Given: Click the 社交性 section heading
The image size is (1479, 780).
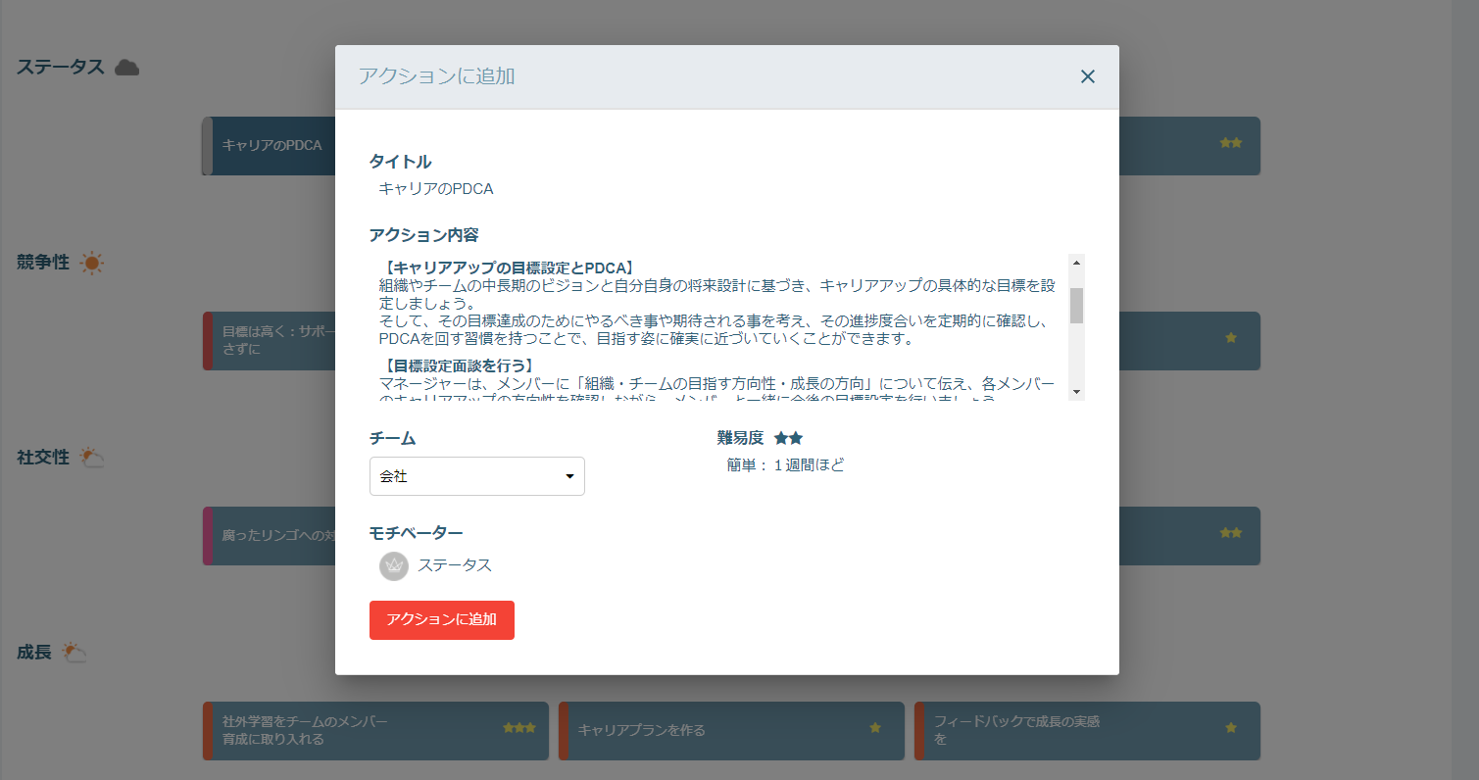Looking at the screenshot, I should click(x=43, y=457).
